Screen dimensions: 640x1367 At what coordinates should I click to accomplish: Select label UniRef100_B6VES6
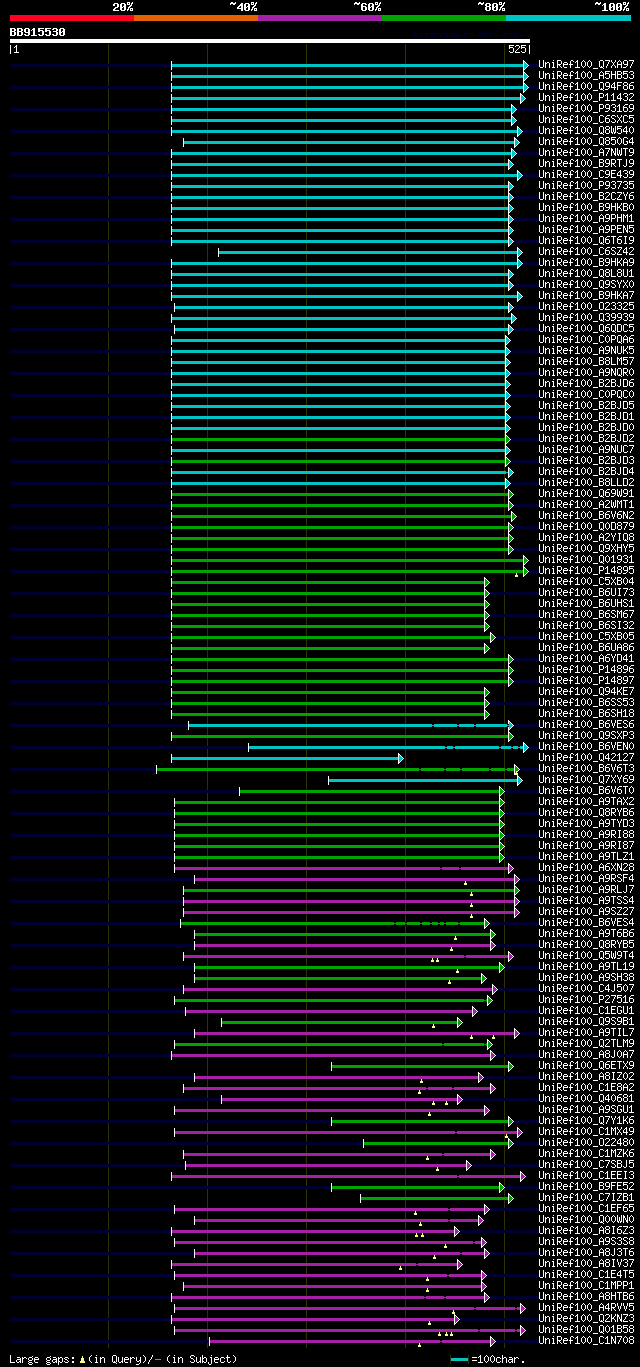coord(586,724)
